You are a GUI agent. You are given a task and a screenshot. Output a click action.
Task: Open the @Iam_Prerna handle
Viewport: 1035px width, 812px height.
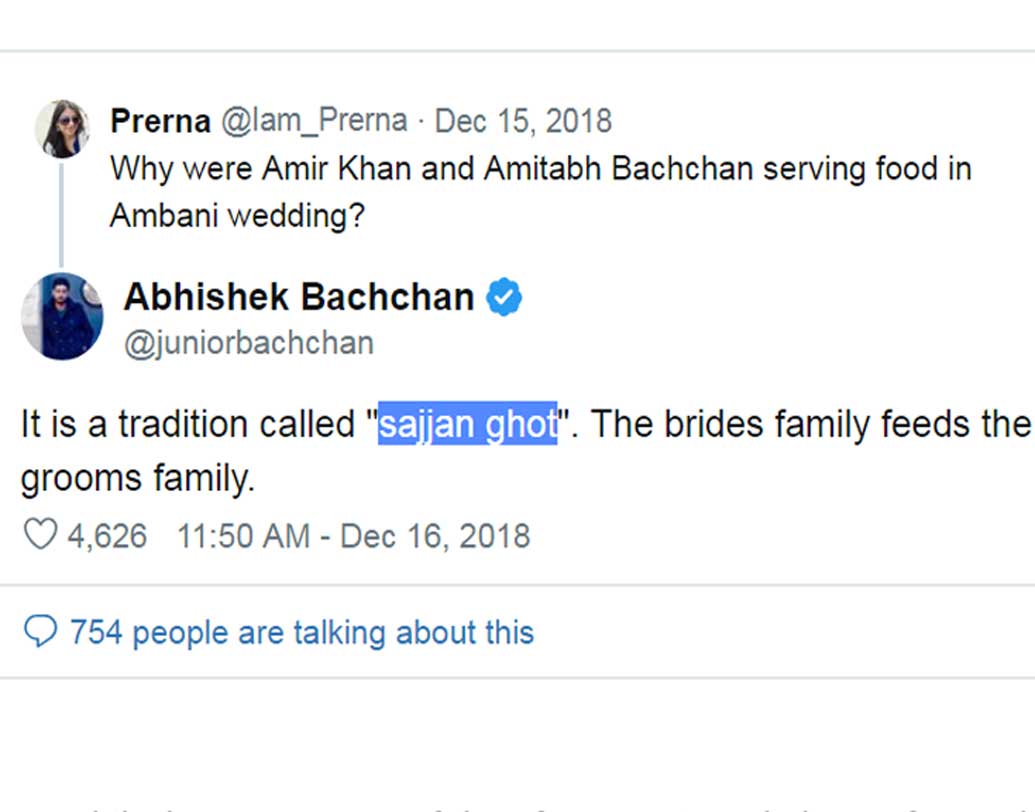point(313,121)
